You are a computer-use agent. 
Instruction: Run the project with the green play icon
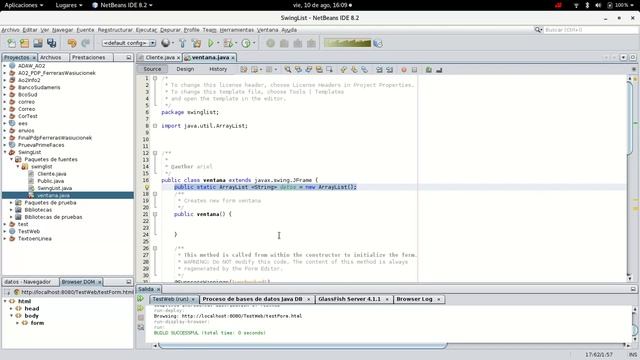click(211, 43)
